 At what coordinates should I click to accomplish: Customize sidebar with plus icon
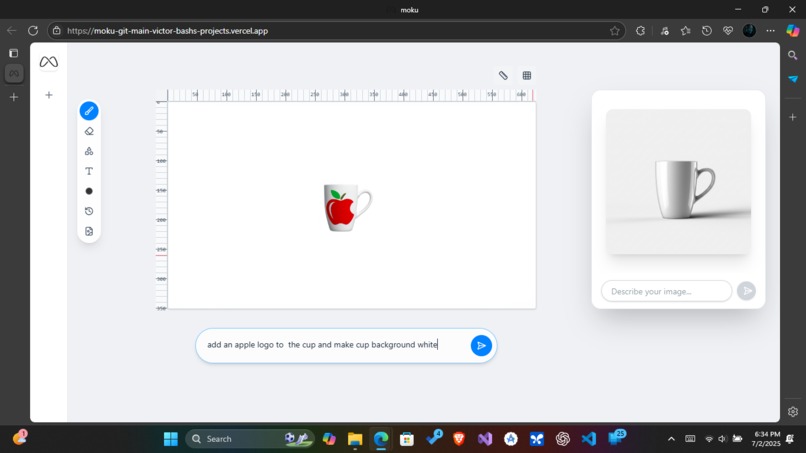click(793, 117)
